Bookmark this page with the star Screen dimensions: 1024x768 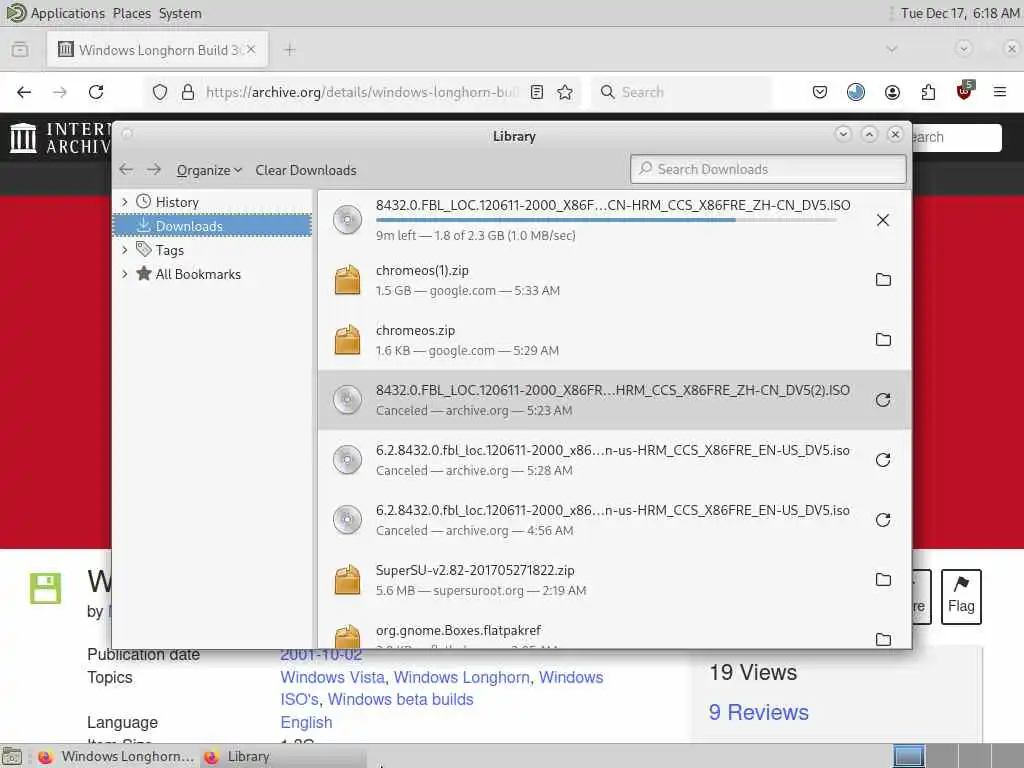(x=565, y=92)
